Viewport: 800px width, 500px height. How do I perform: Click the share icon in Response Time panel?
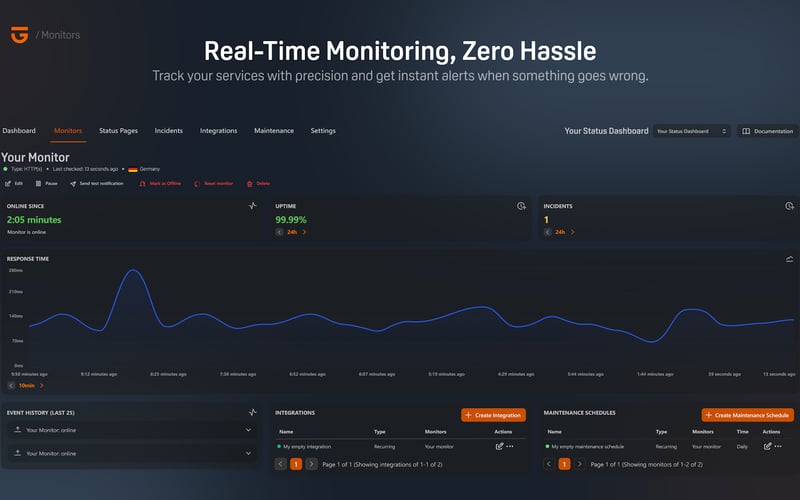pyautogui.click(x=789, y=259)
